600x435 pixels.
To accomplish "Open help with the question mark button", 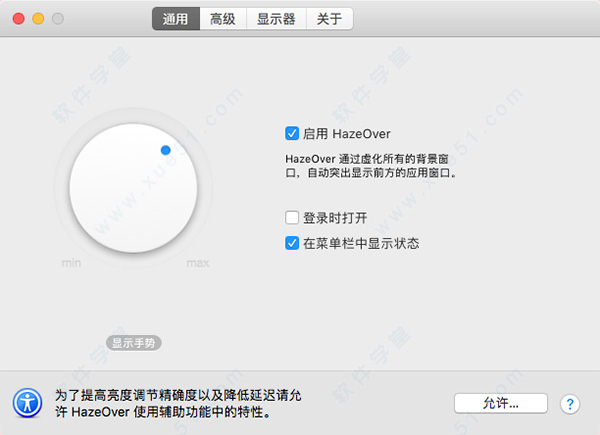I will pos(570,404).
